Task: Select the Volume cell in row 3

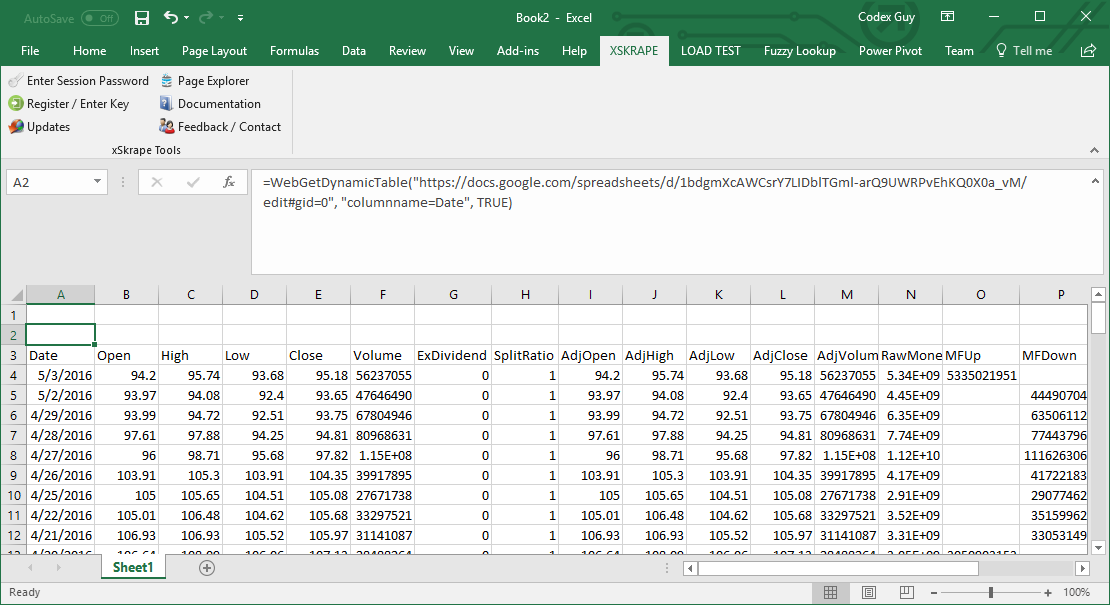Action: tap(382, 355)
